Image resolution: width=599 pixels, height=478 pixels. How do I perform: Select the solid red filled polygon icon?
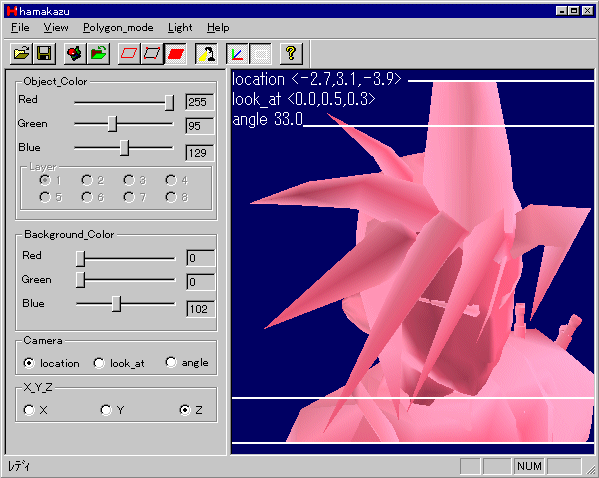coord(175,53)
